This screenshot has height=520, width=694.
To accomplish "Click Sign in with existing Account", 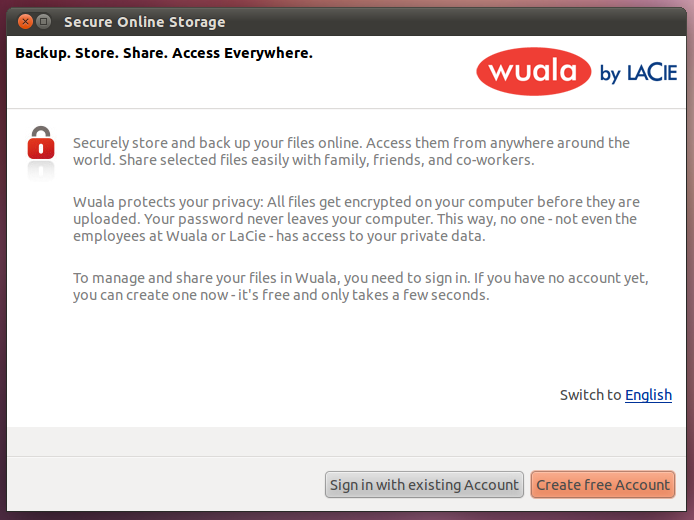I will click(x=424, y=485).
